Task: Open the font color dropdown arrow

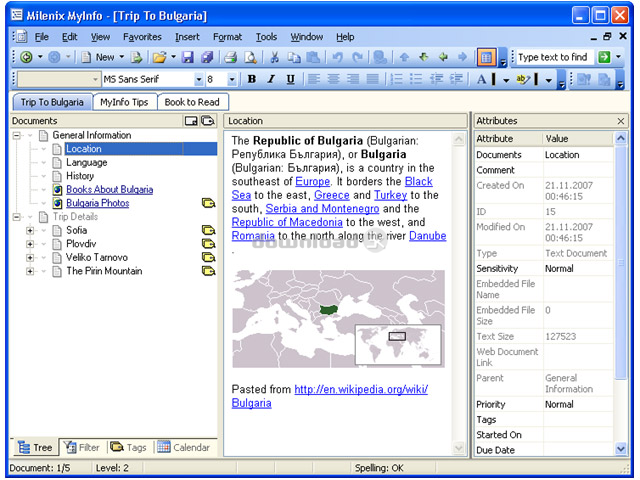Action: click(x=506, y=80)
